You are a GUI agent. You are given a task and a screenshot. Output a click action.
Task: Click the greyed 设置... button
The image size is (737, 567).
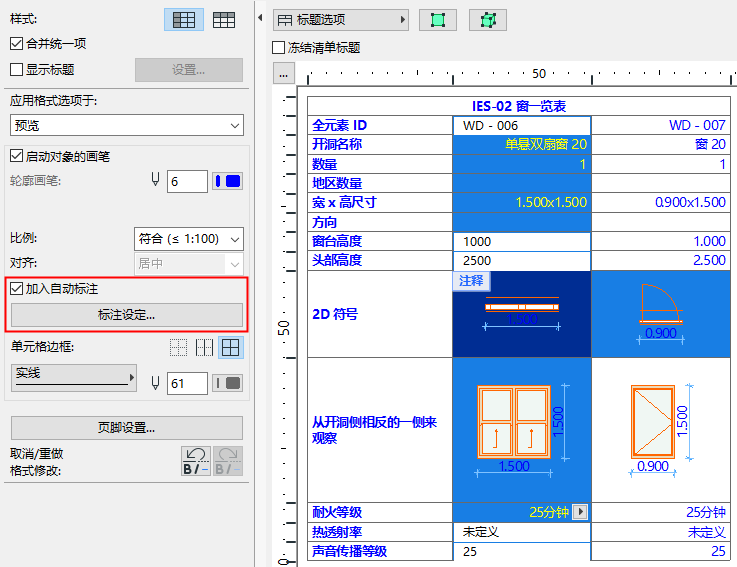pyautogui.click(x=188, y=70)
